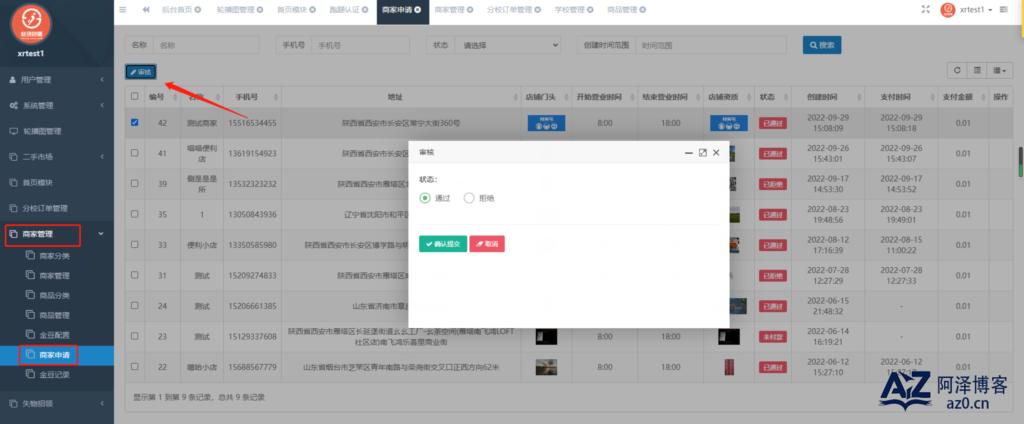Click the sort arrows on 编号 column
Image resolution: width=1024 pixels, height=424 pixels.
[176, 97]
